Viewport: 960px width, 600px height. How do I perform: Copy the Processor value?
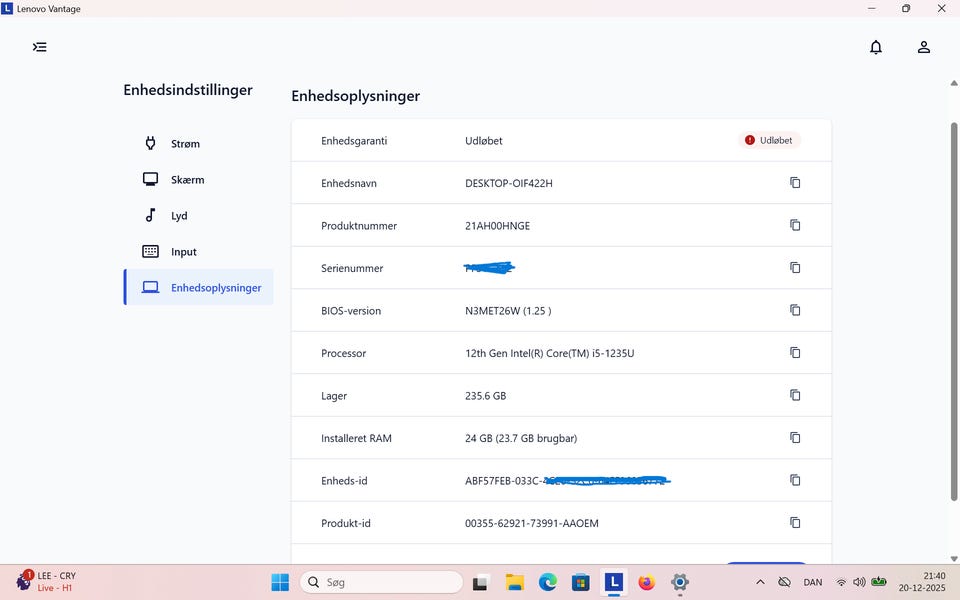tap(795, 353)
